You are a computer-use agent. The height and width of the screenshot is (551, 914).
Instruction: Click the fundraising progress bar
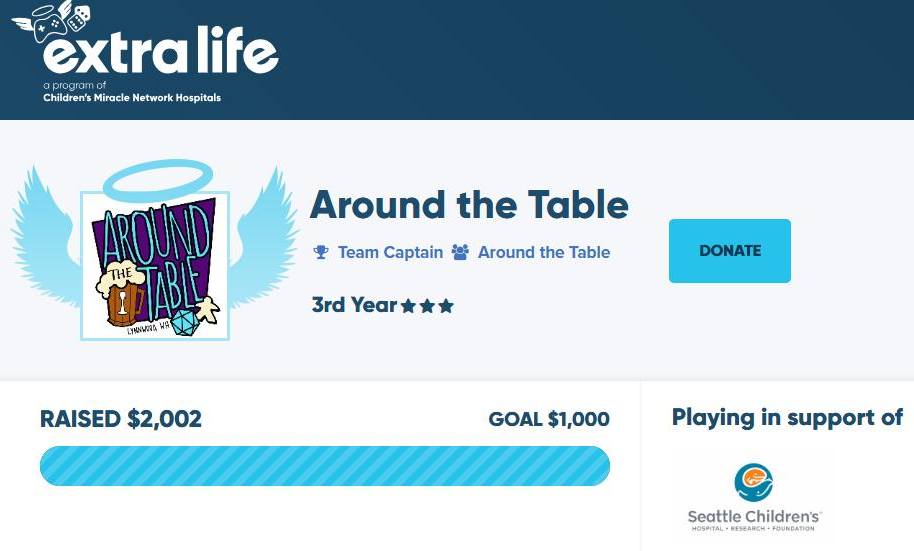pos(325,466)
